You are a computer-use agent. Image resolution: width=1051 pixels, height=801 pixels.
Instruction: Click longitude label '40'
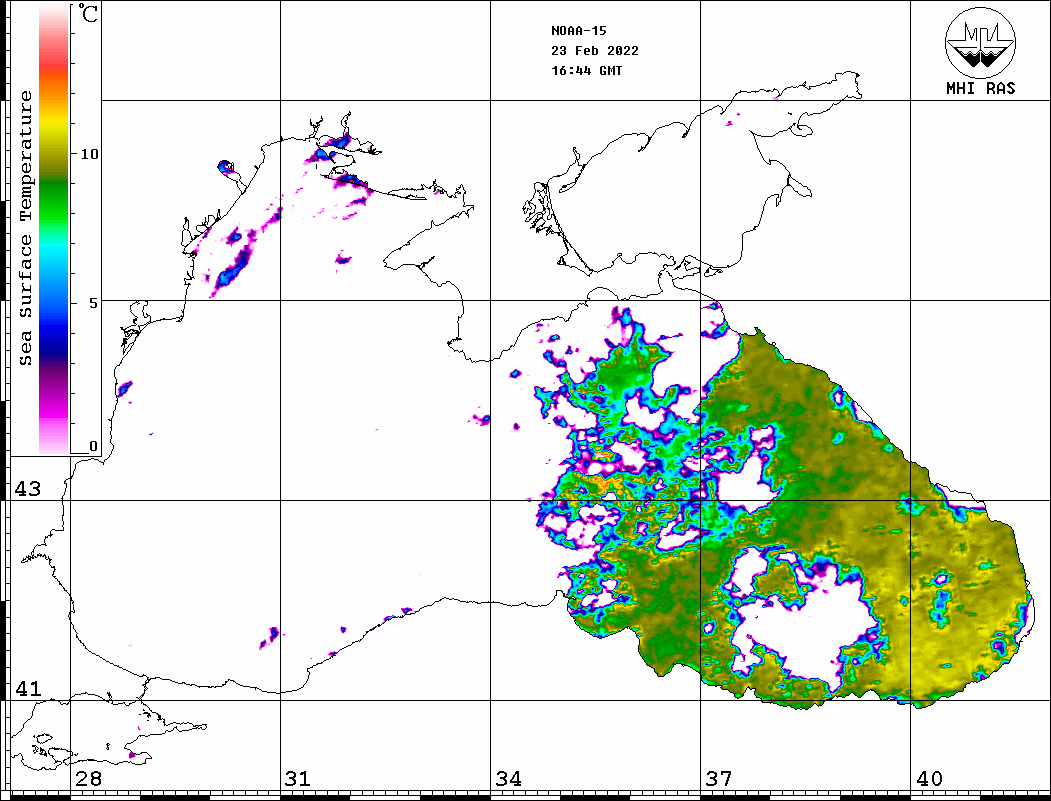tap(929, 779)
